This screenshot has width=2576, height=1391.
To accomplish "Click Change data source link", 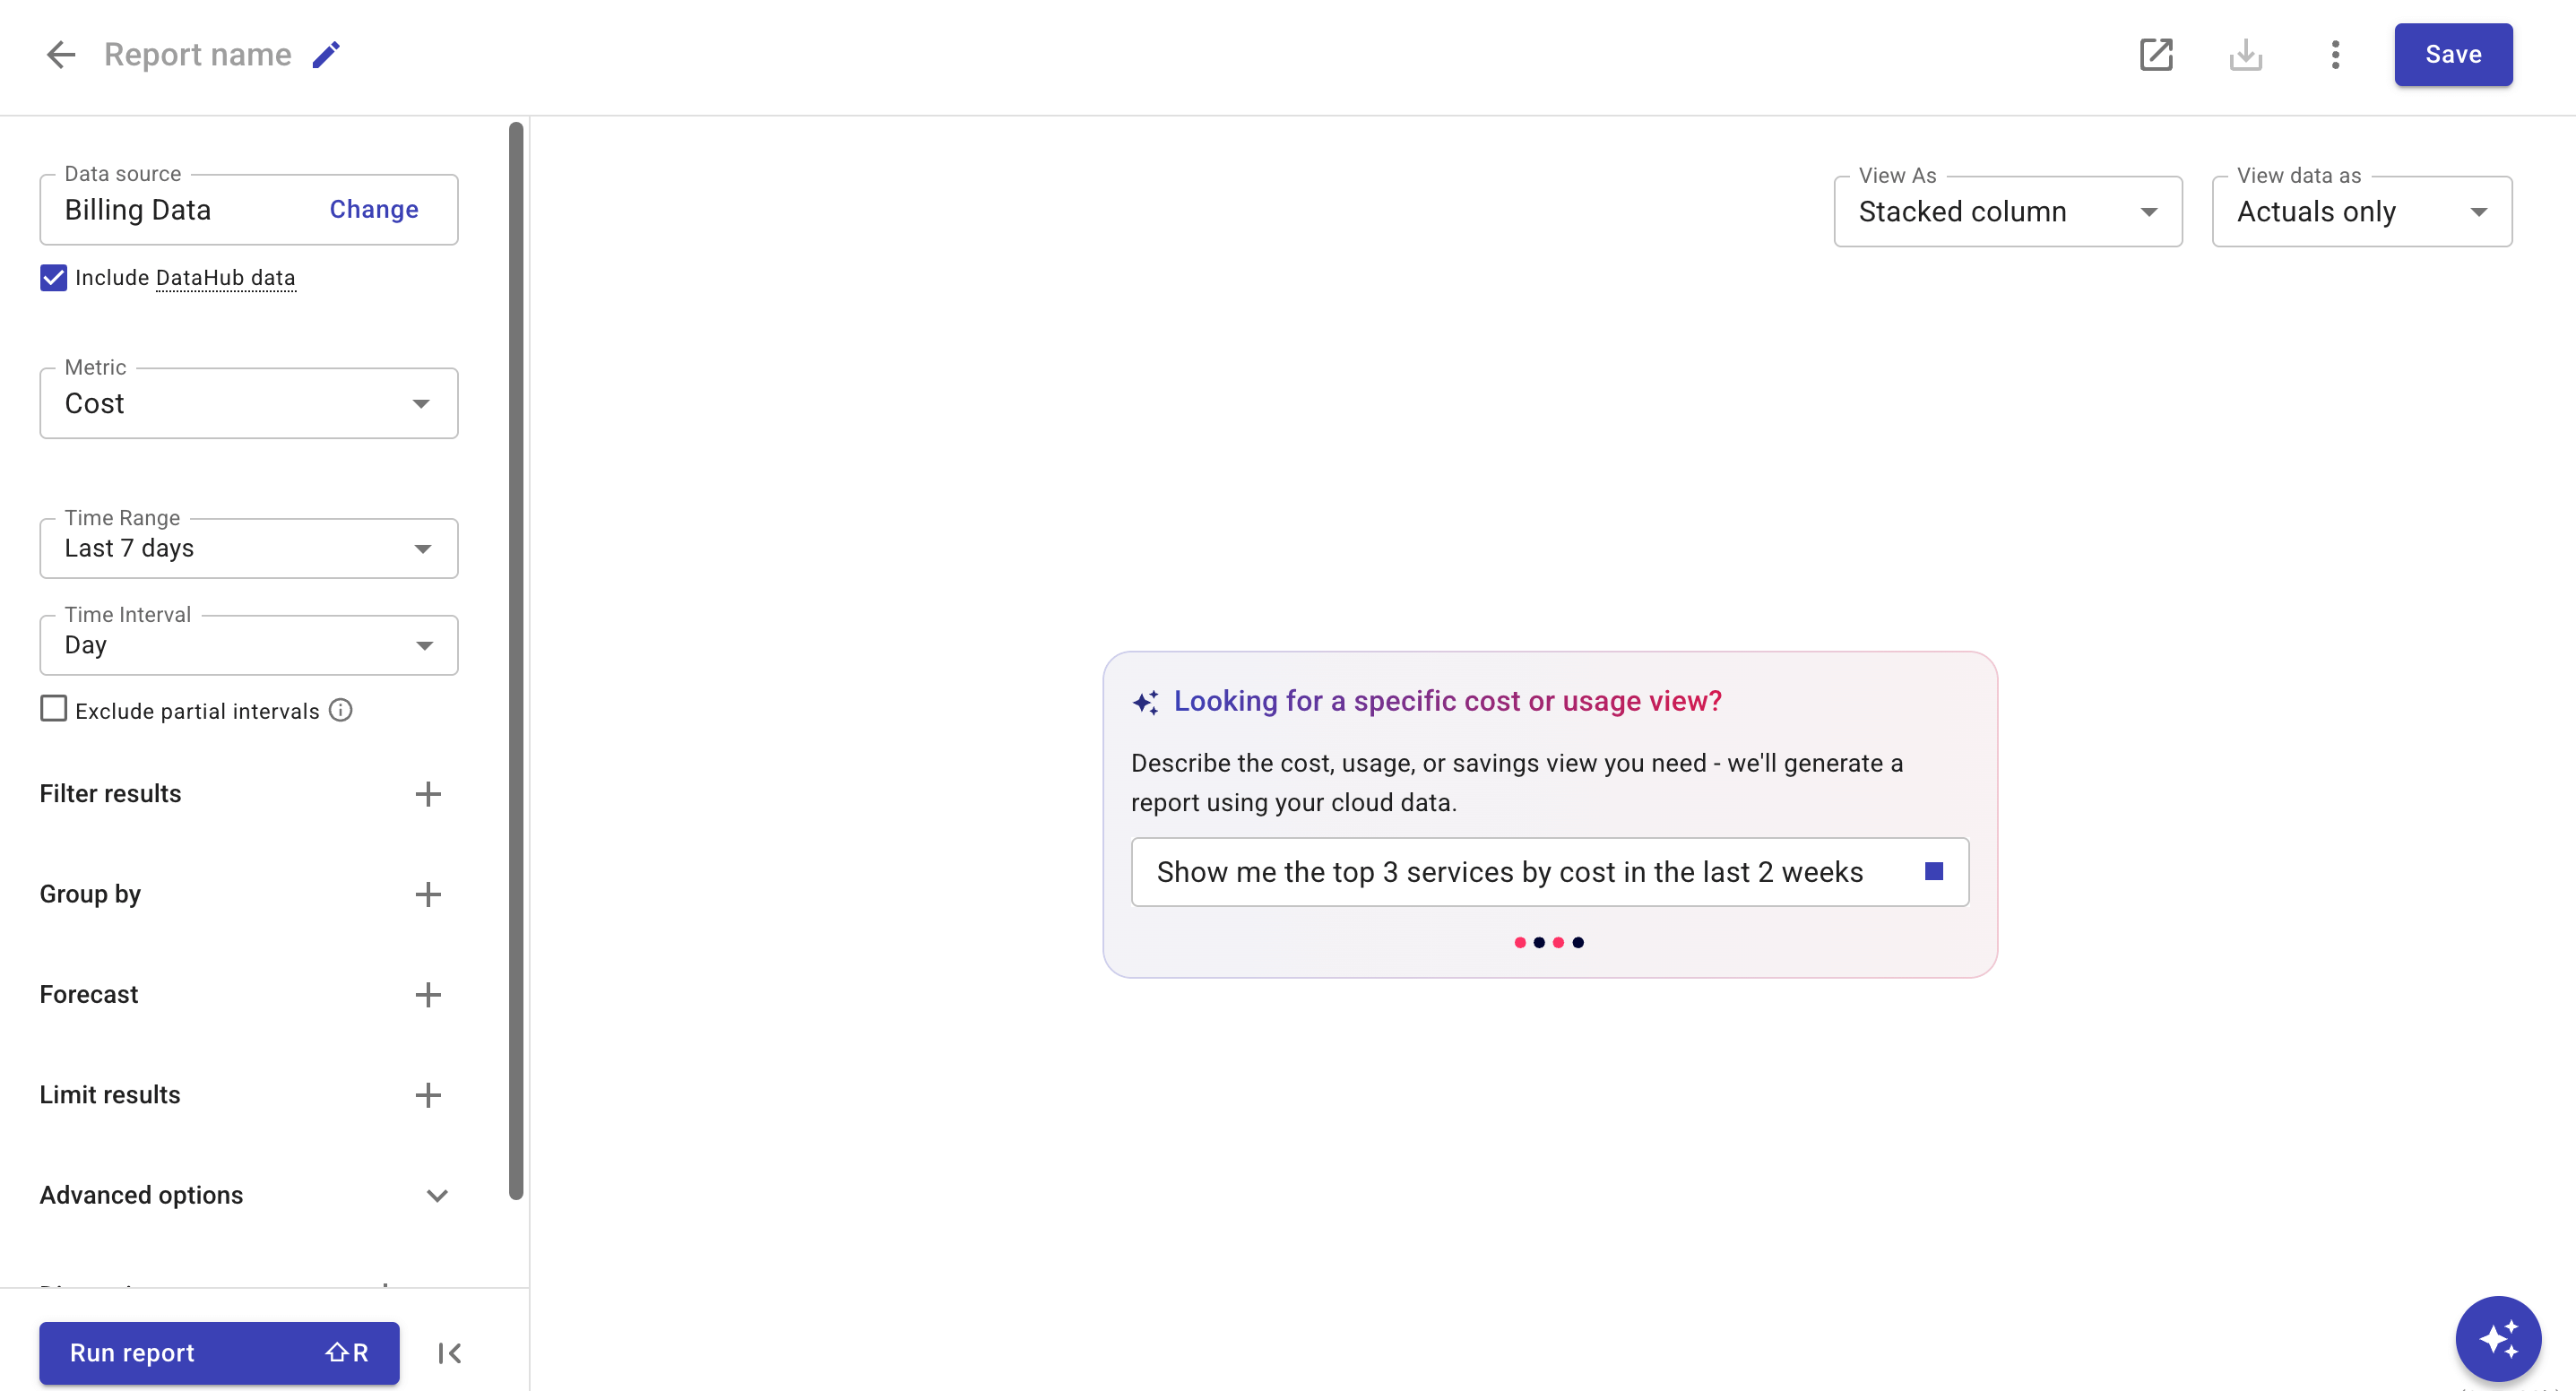I will 374,209.
